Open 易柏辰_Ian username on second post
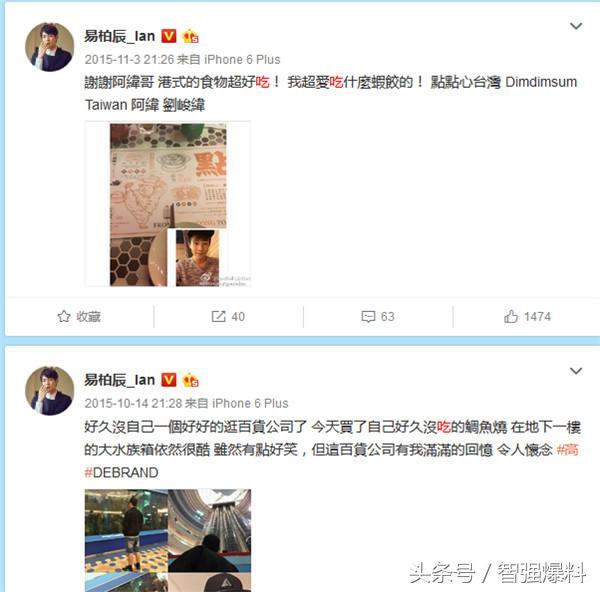The image size is (600, 592). [120, 380]
